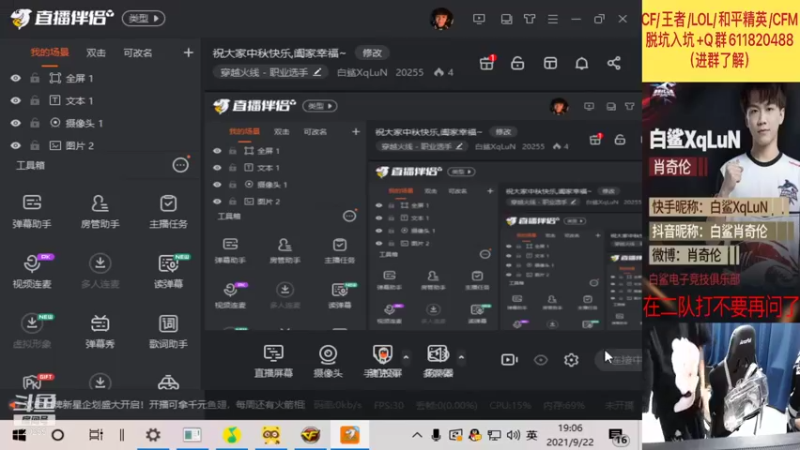Expand arrow next to screen-cast shield icon
The width and height of the screenshot is (800, 450).
click(x=406, y=357)
